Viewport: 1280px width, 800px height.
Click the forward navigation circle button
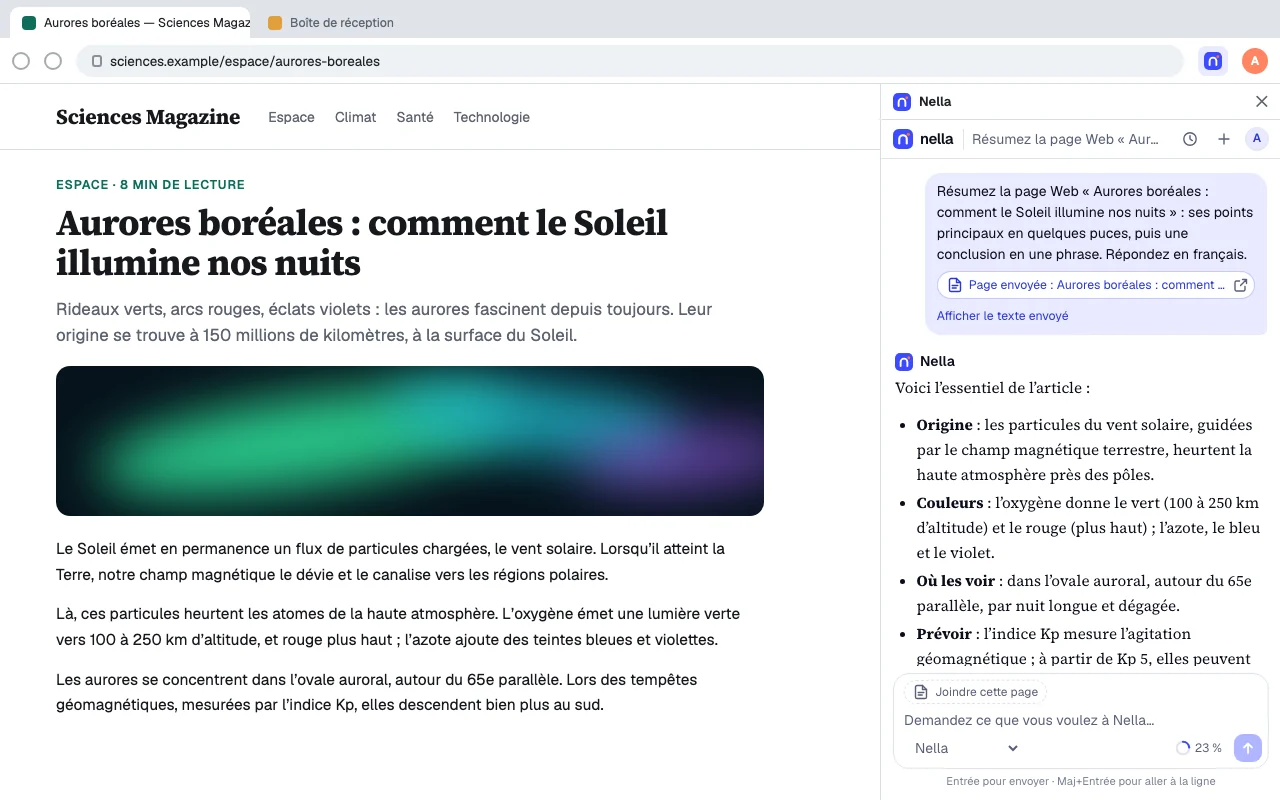(x=53, y=61)
